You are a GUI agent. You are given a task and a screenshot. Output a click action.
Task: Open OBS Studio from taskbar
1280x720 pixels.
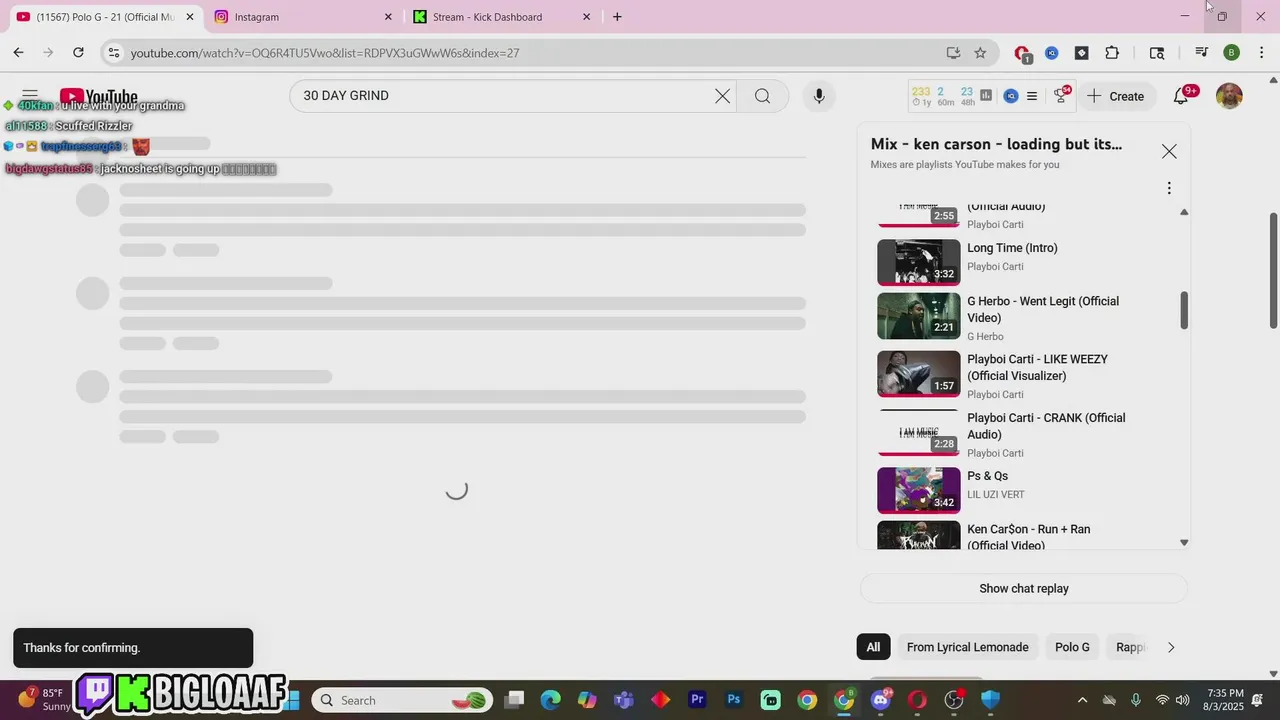point(954,700)
